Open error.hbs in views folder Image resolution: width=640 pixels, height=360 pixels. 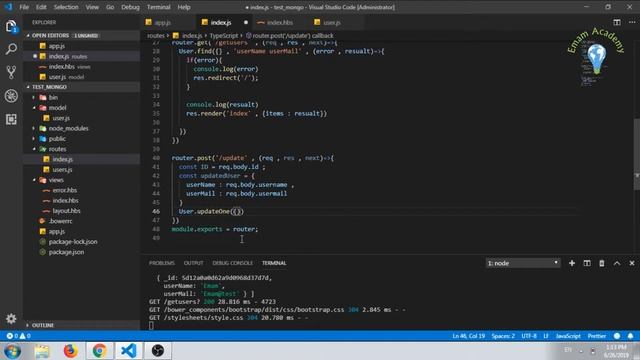pyautogui.click(x=82, y=190)
